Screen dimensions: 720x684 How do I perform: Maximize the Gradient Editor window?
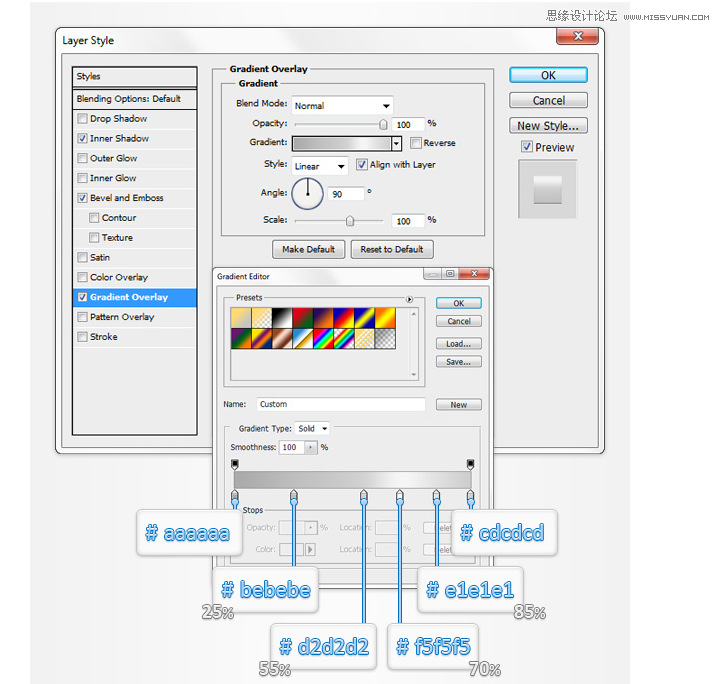tap(450, 274)
